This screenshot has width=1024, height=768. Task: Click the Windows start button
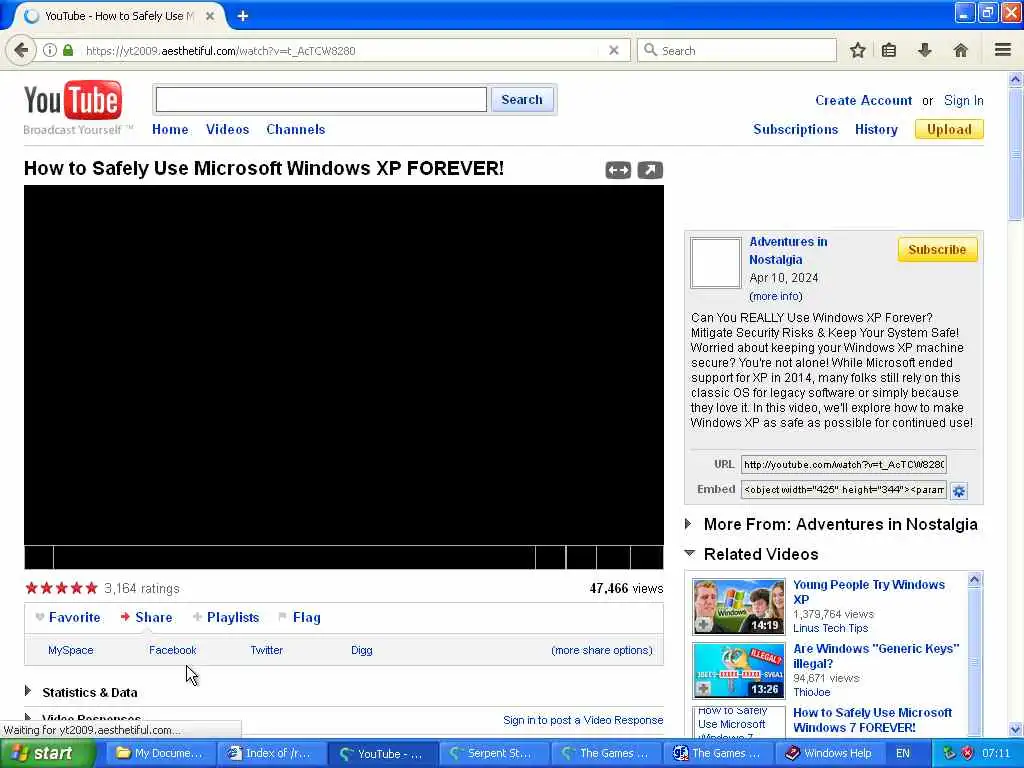tap(47, 754)
